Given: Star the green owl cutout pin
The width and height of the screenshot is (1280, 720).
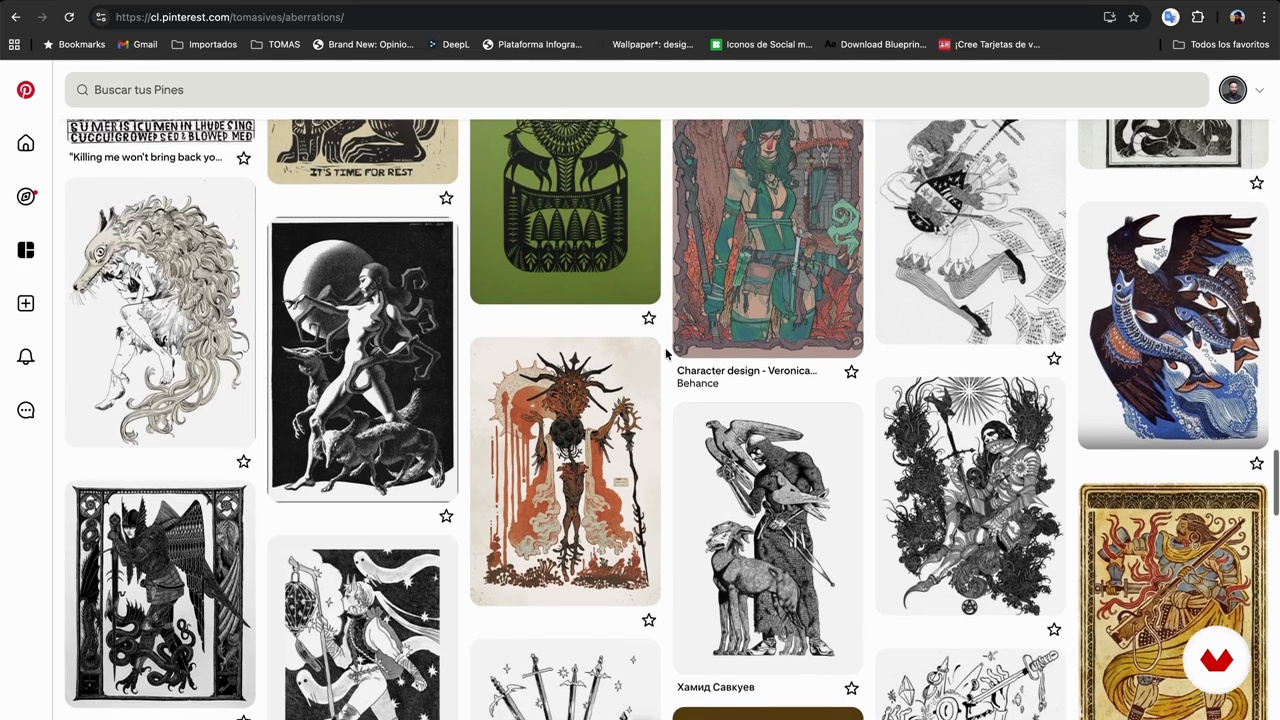Looking at the screenshot, I should pyautogui.click(x=649, y=318).
